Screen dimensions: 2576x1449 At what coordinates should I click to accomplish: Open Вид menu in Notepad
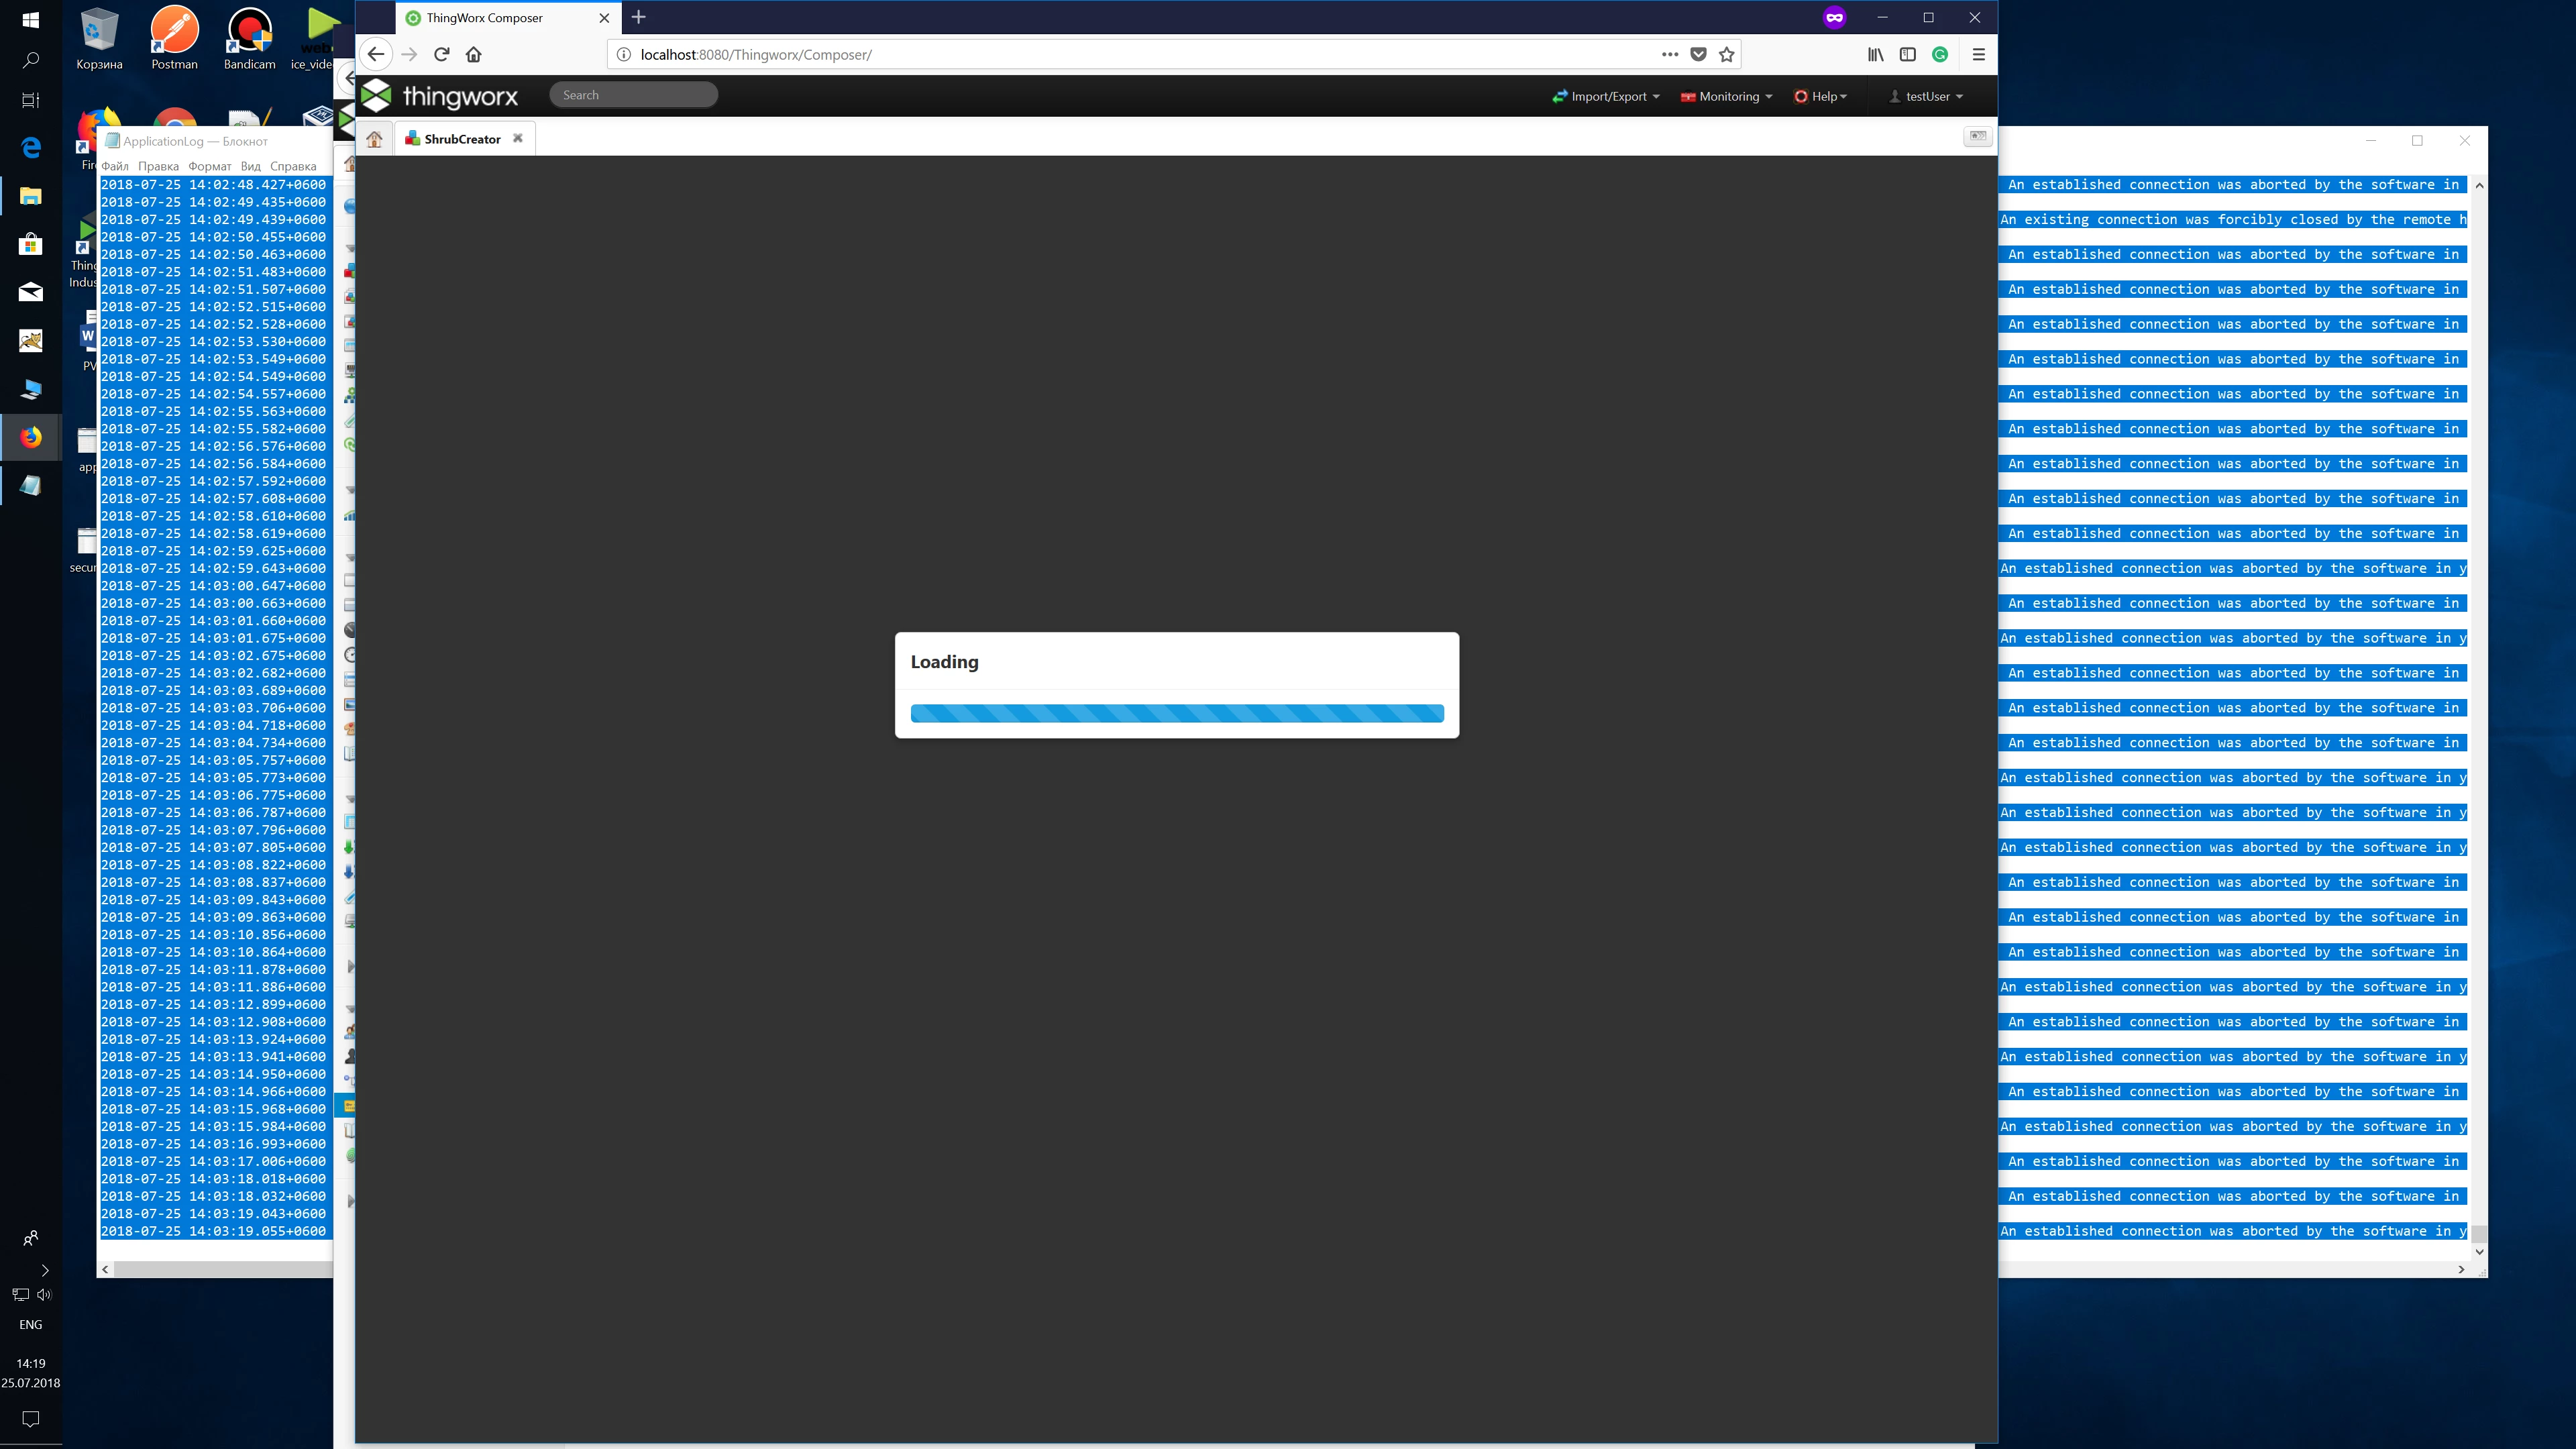coord(250,166)
